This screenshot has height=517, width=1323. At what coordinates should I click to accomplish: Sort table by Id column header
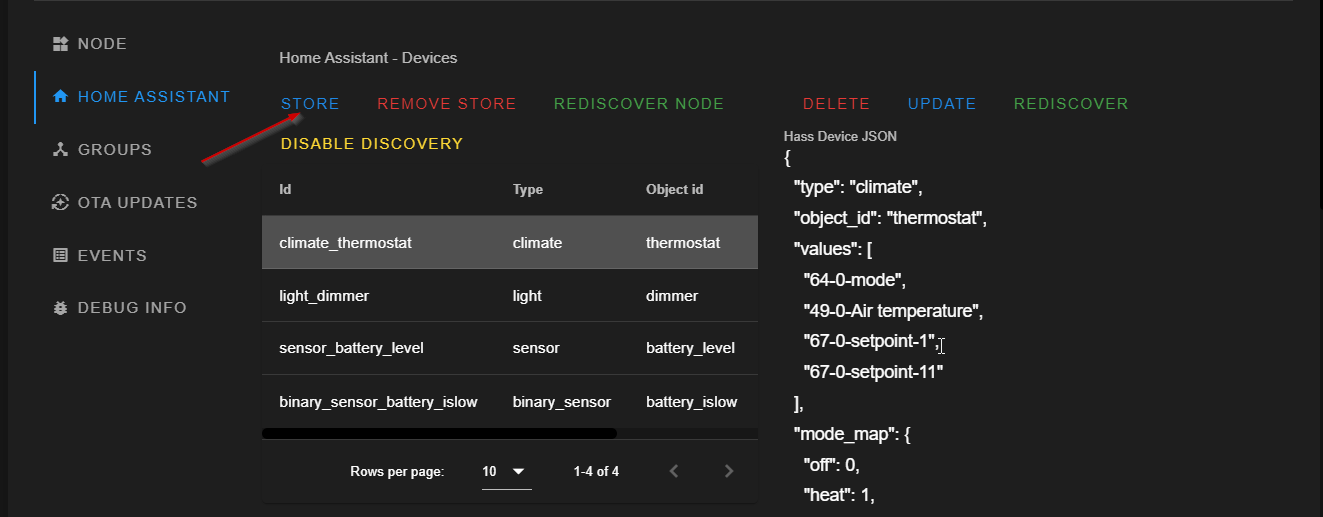285,189
